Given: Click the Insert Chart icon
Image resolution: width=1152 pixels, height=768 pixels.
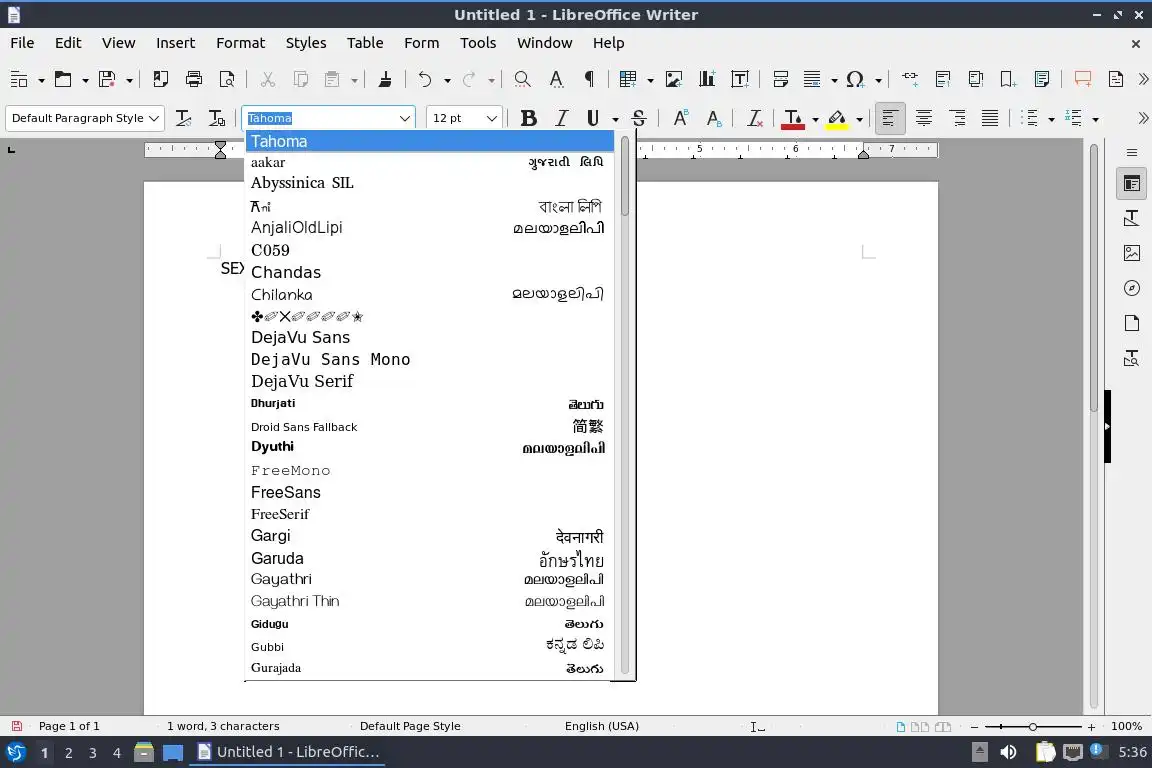Looking at the screenshot, I should point(707,79).
